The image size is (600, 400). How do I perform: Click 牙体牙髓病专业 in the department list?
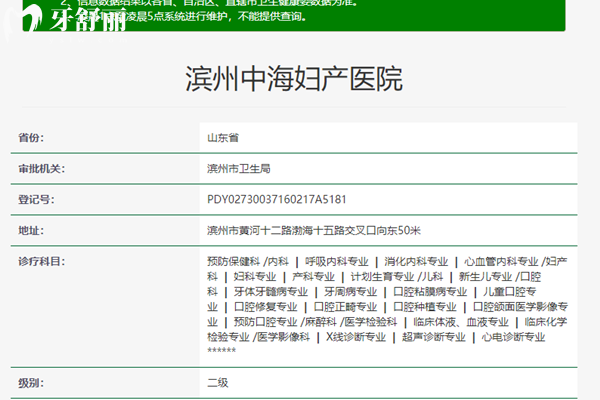click(x=271, y=292)
